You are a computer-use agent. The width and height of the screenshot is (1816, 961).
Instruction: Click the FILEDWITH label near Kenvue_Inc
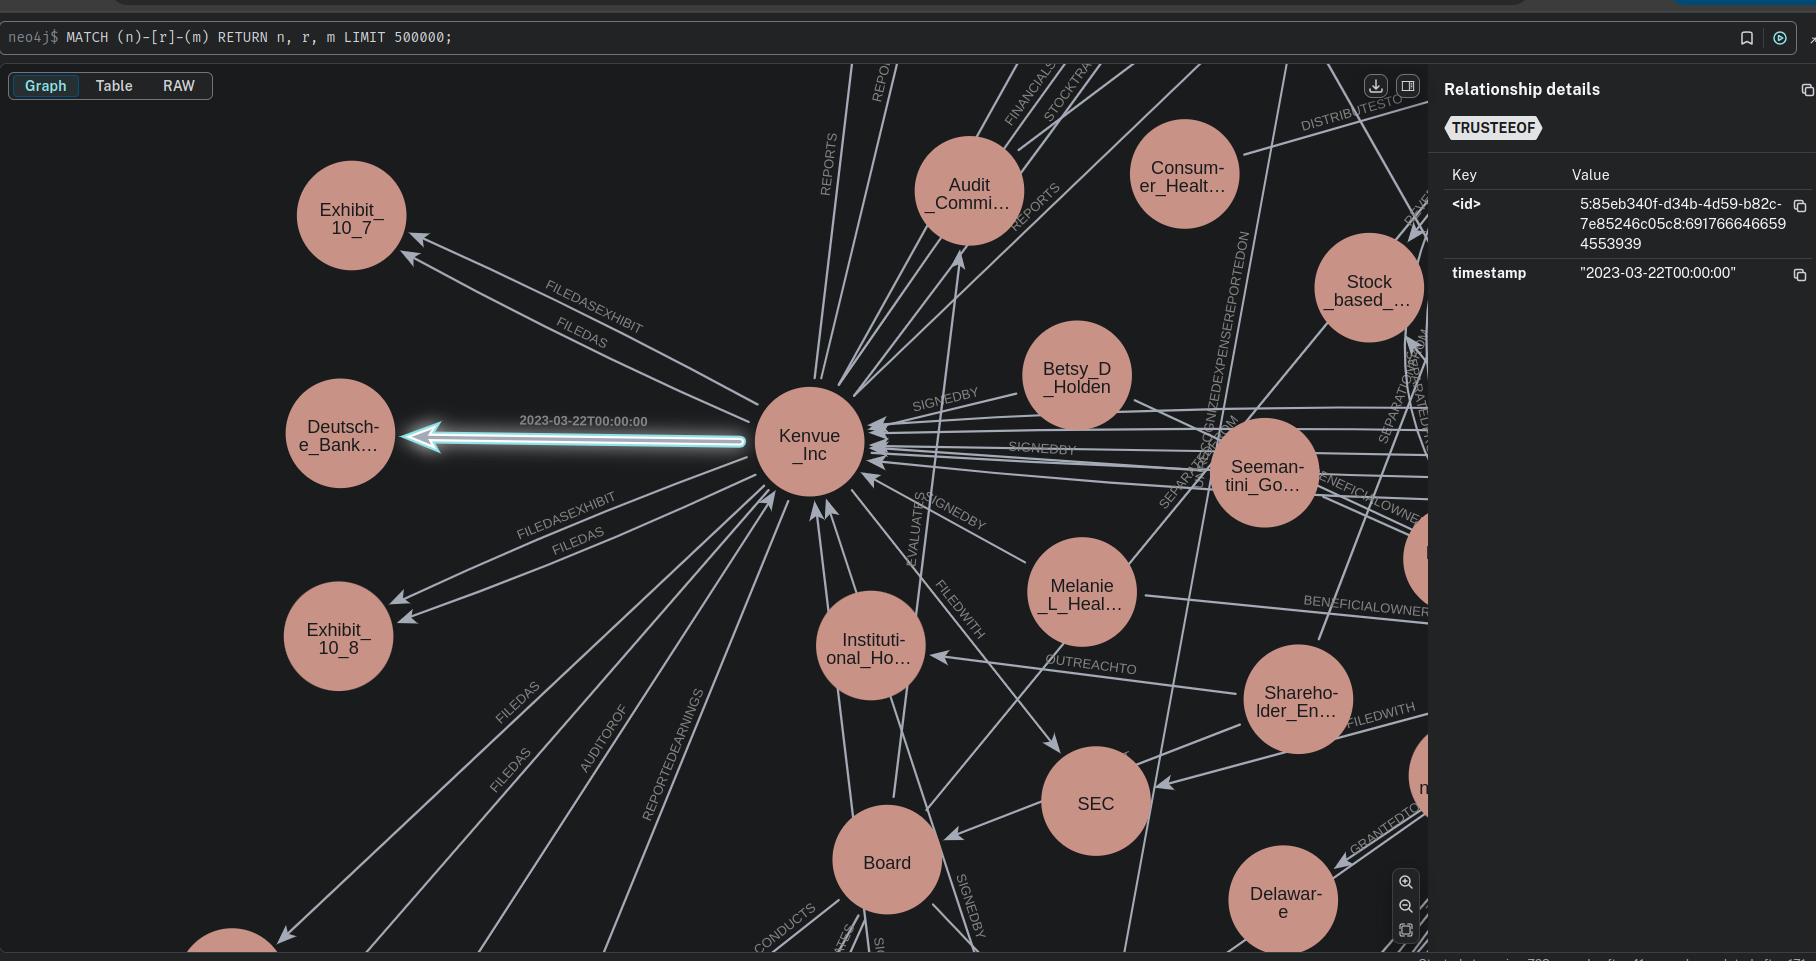coord(960,609)
